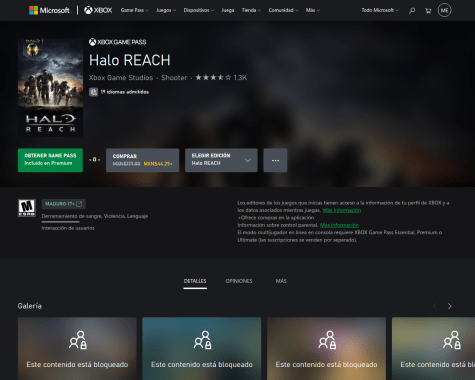Expand the Dispositivos menu
This screenshot has width=475, height=380.
[x=199, y=10]
